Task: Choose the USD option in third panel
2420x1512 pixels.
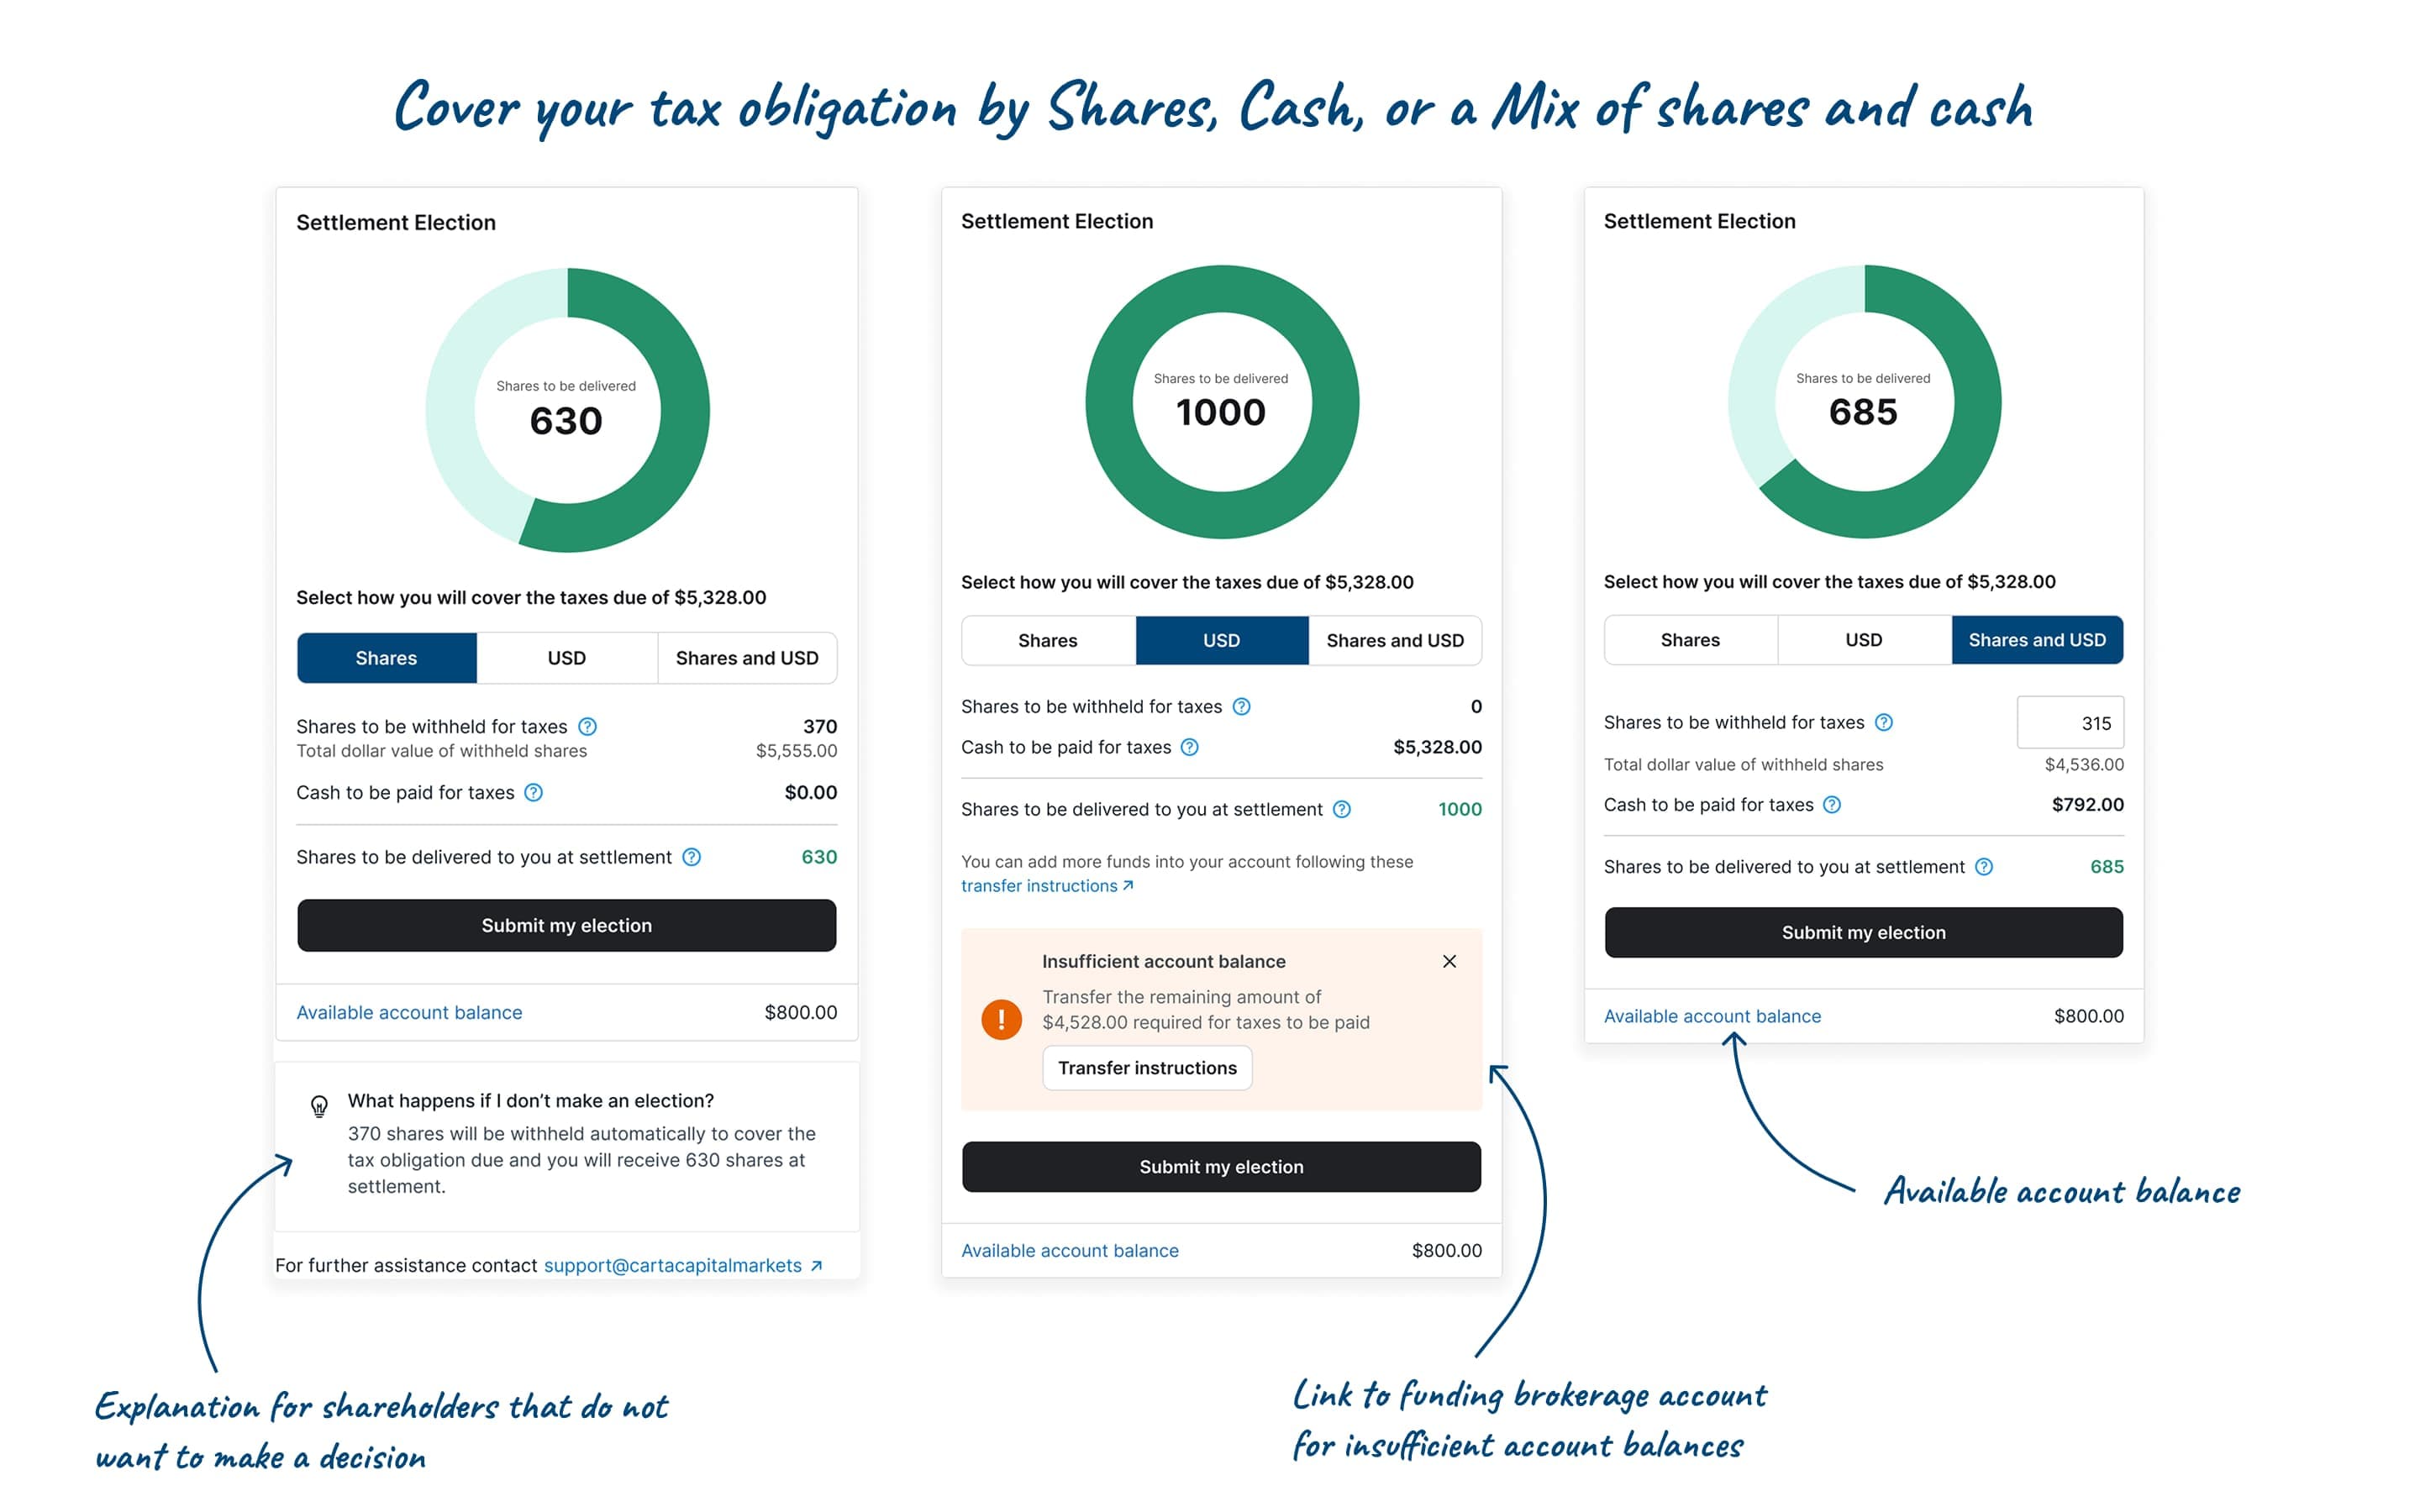Action: 1864,640
